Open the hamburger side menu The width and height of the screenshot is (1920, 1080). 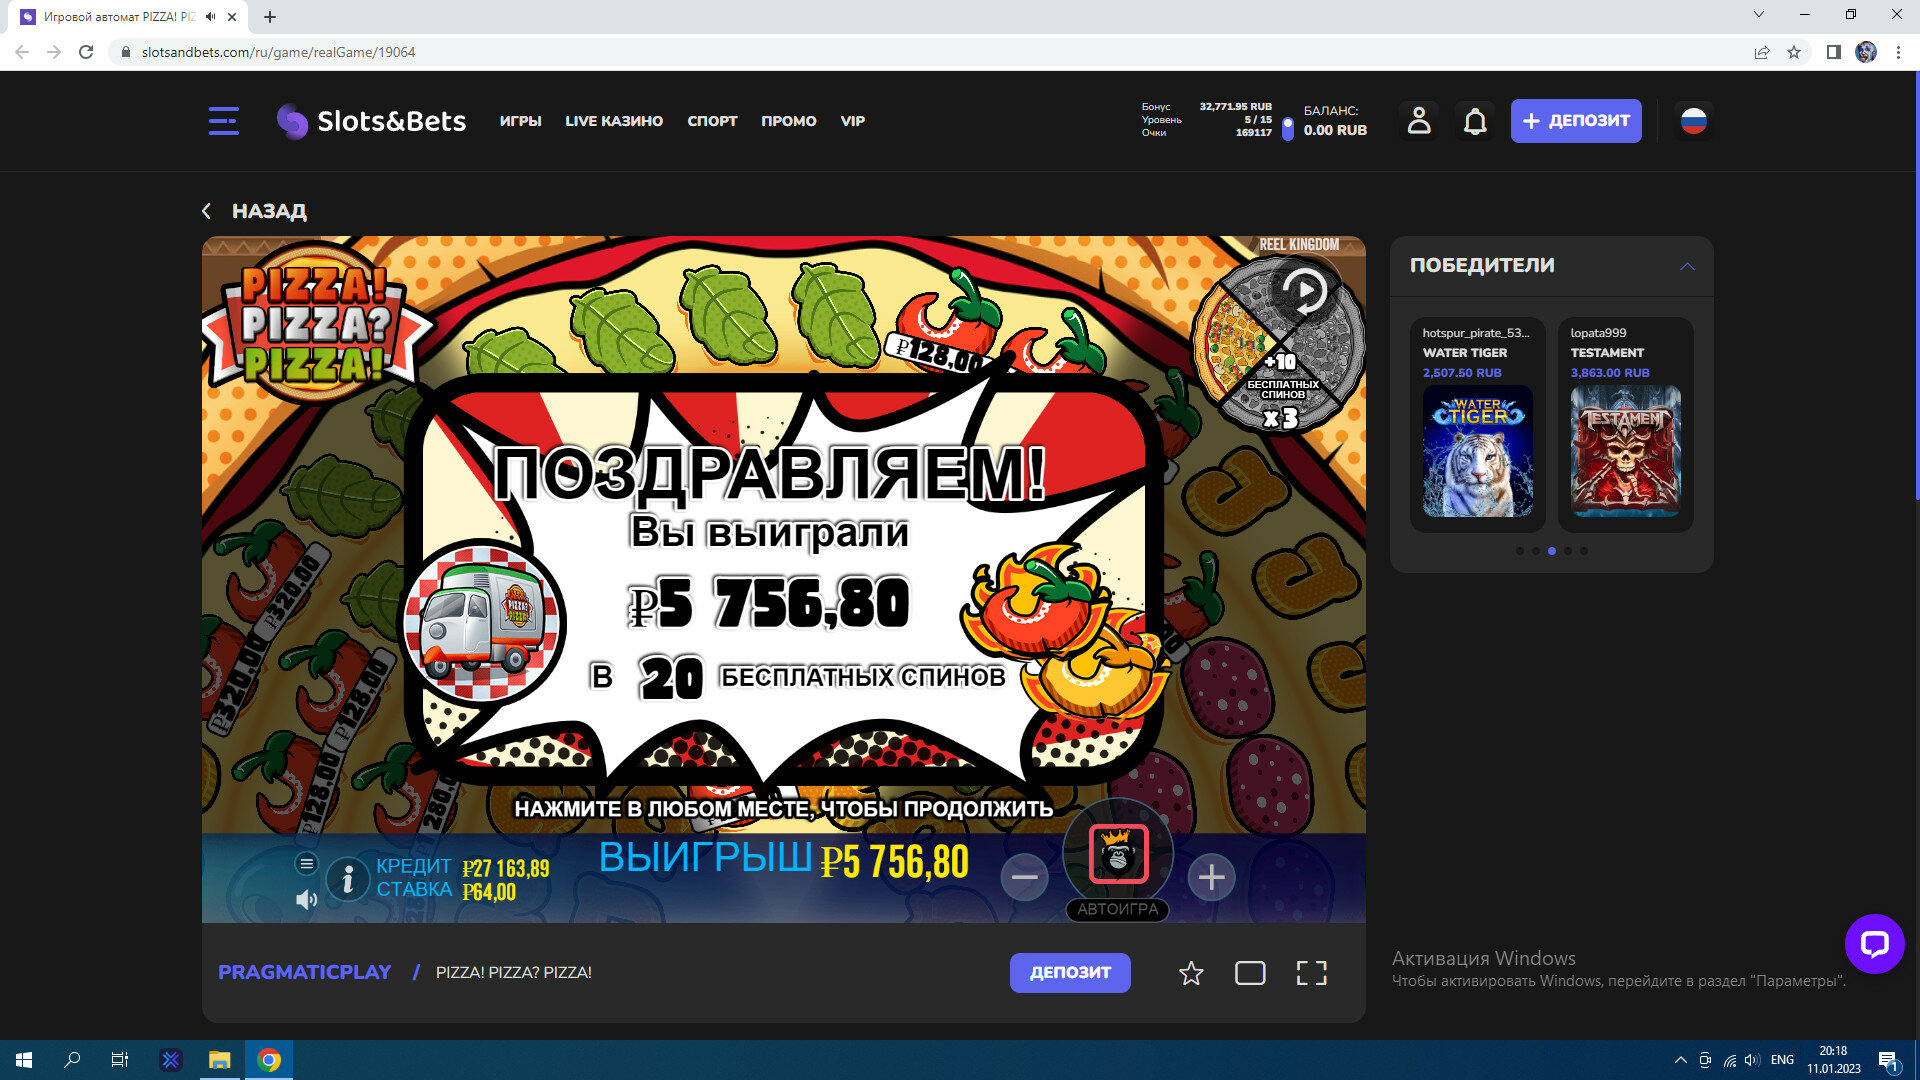pyautogui.click(x=223, y=121)
